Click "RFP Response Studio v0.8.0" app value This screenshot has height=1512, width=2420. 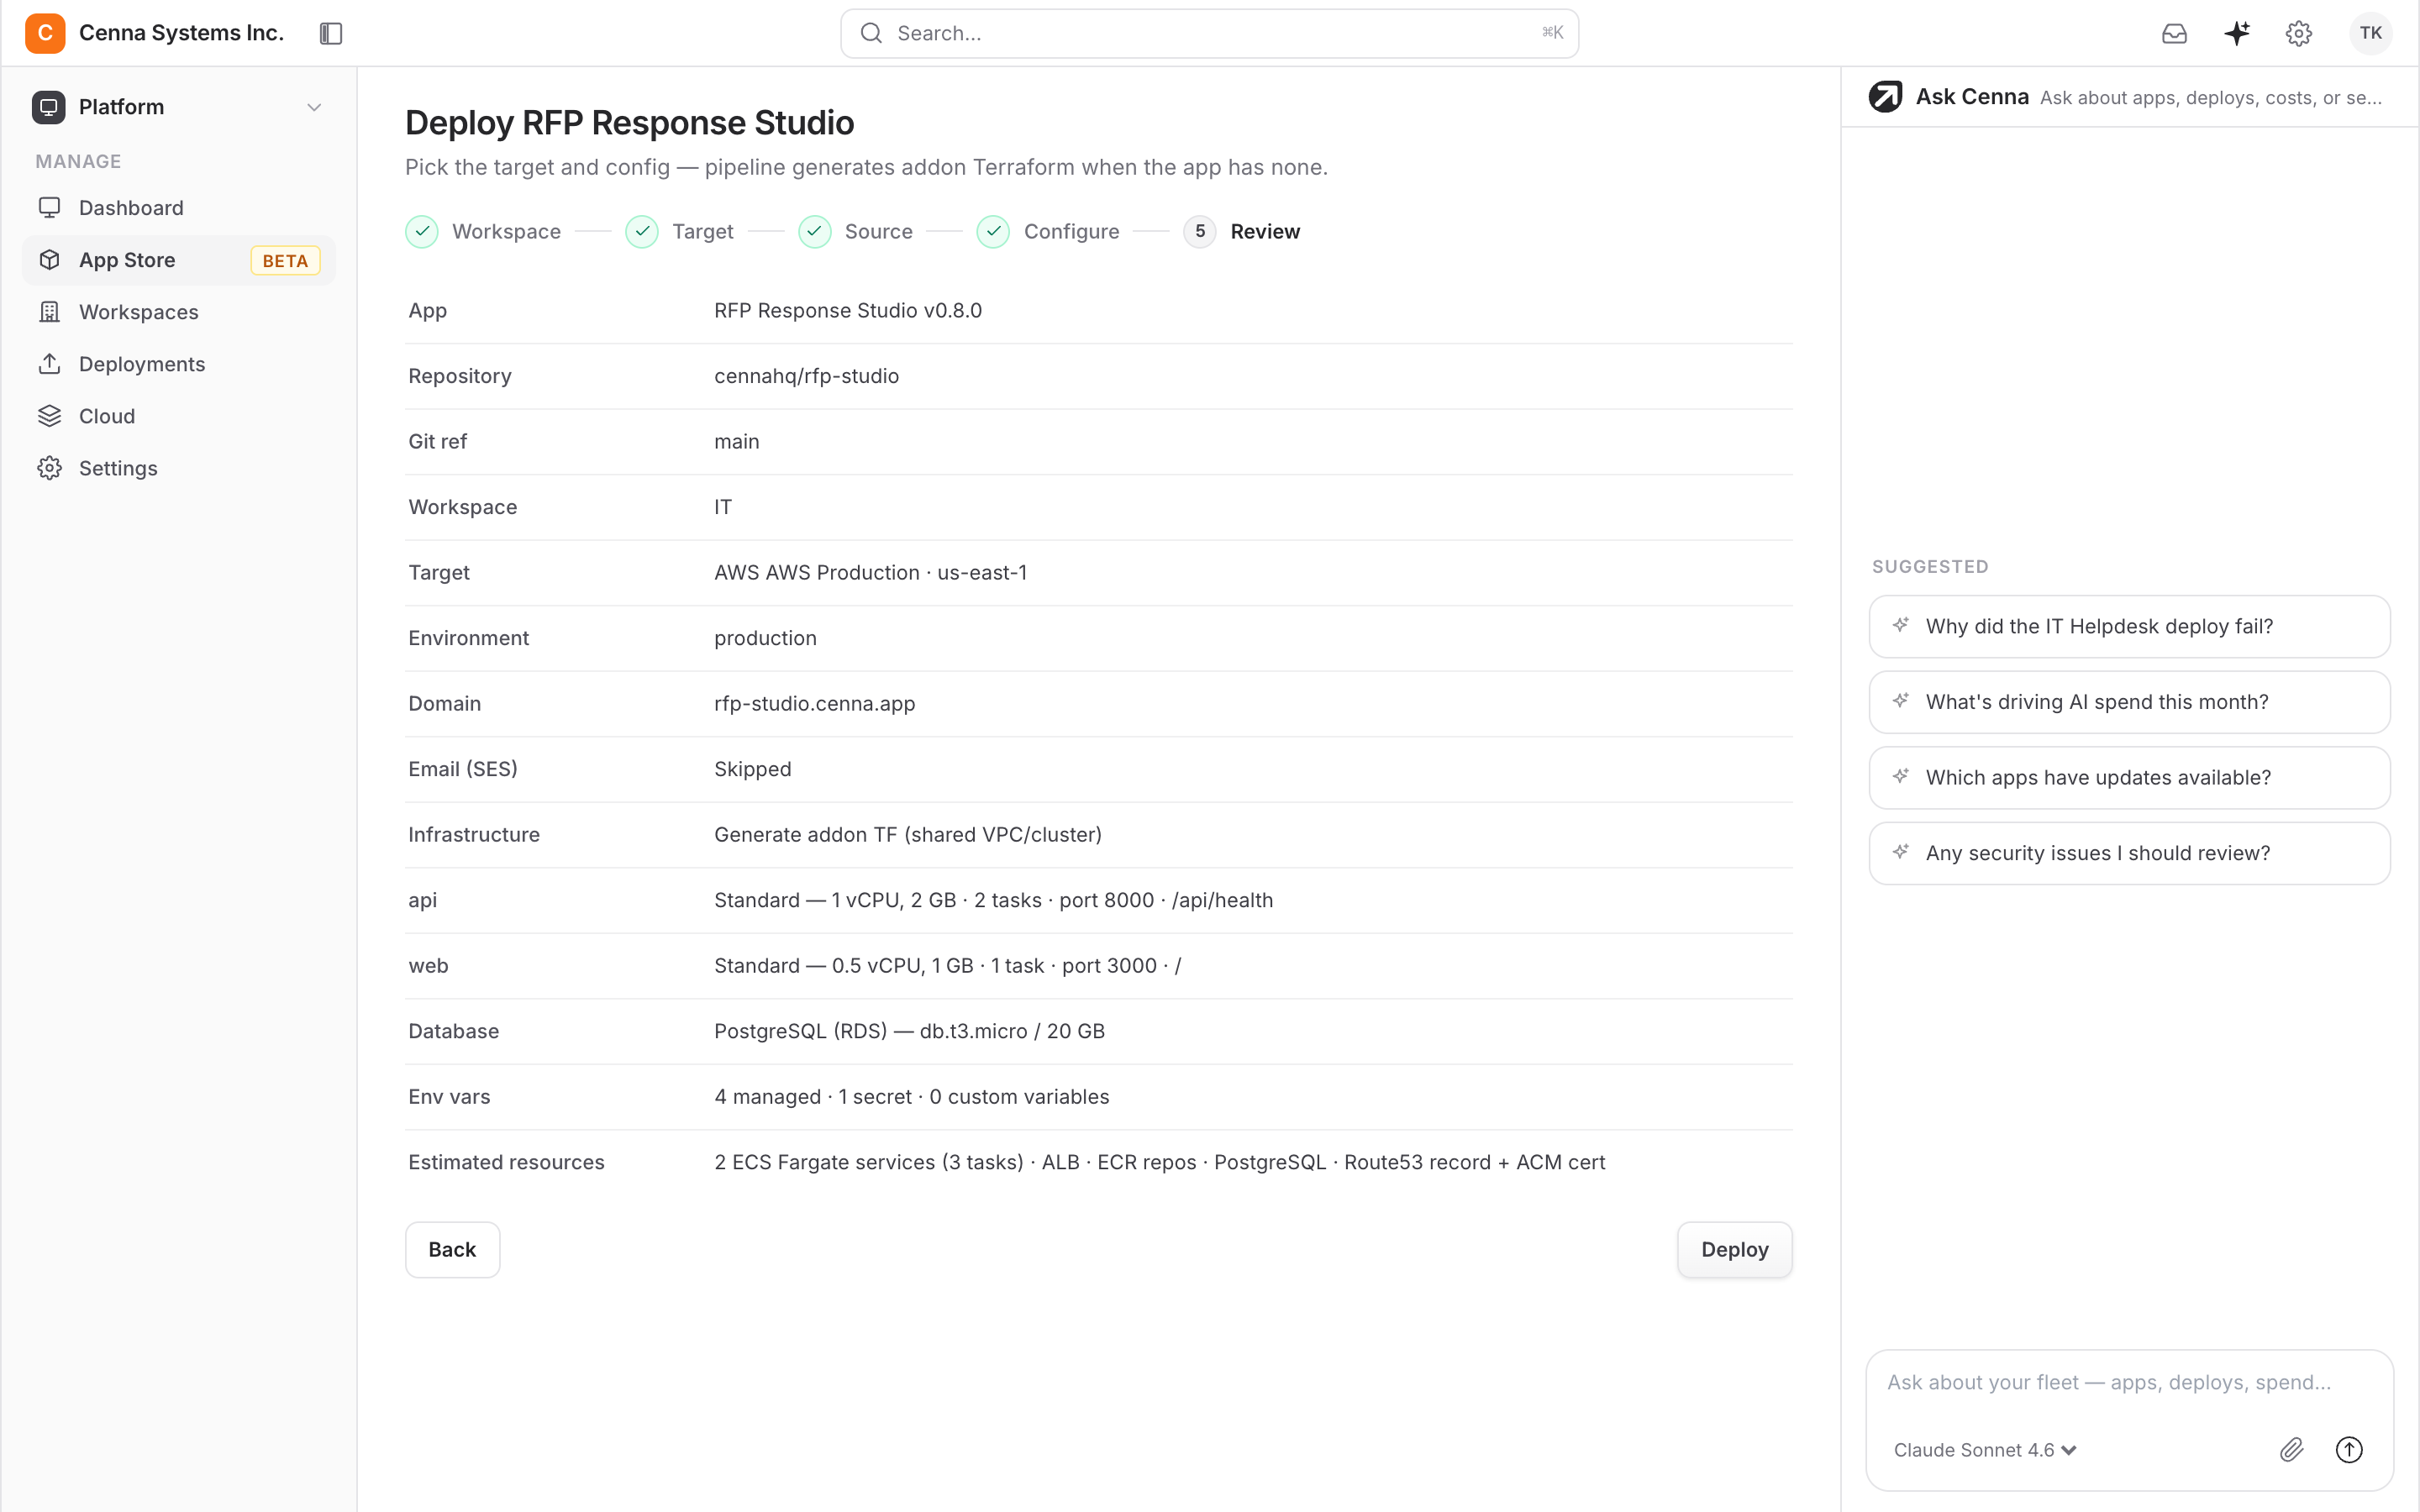pyautogui.click(x=848, y=310)
